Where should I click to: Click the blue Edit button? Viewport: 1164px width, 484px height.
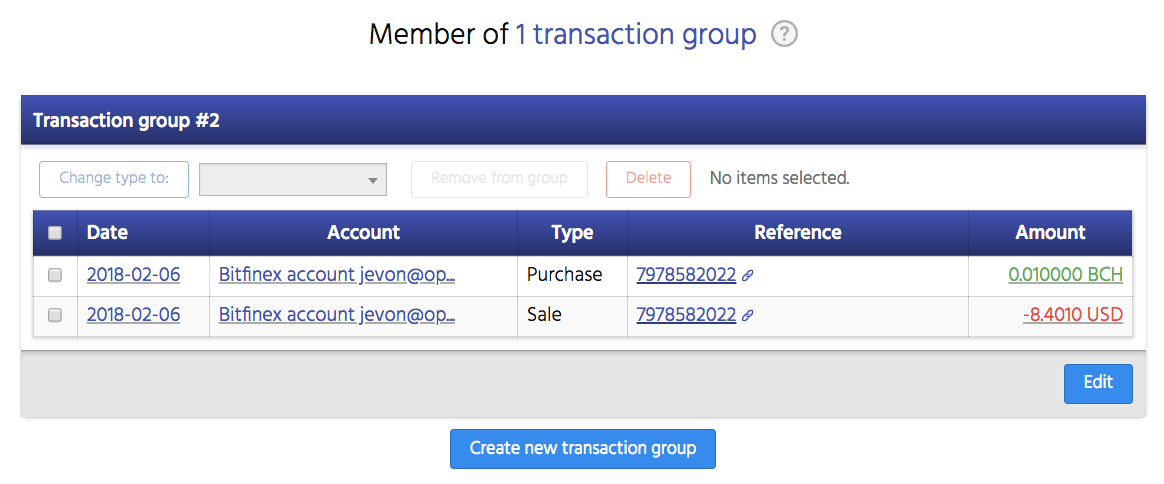[x=1097, y=383]
